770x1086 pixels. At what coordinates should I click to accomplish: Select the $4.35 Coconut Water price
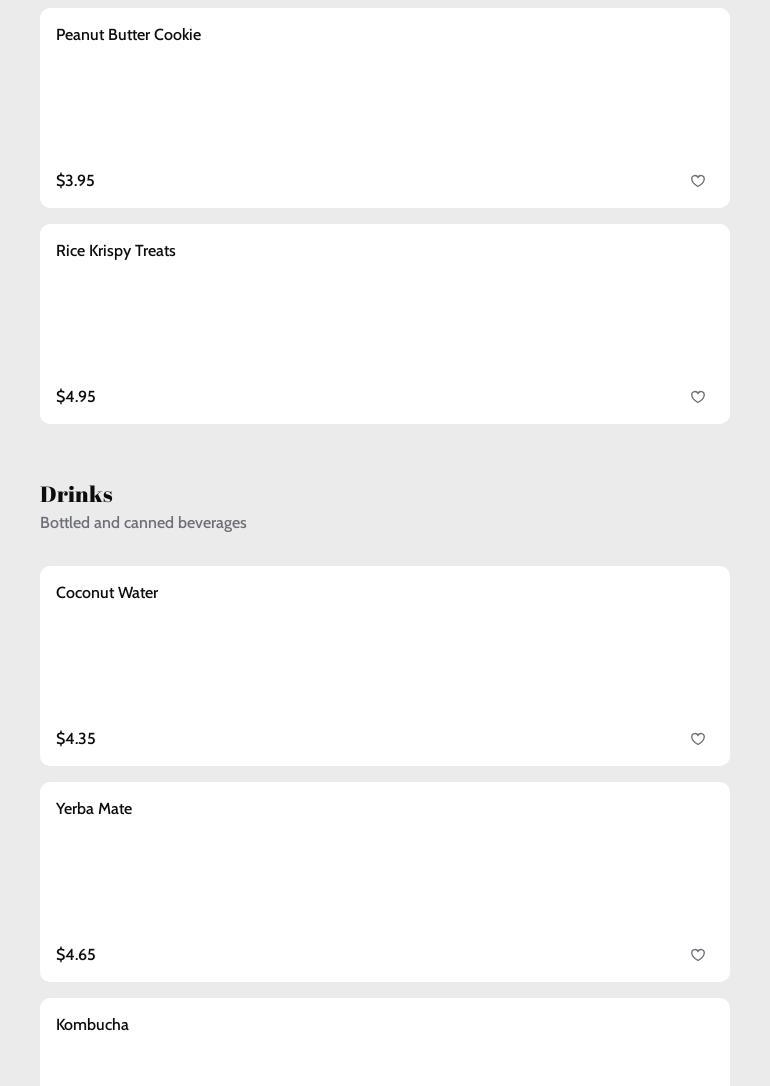point(76,739)
